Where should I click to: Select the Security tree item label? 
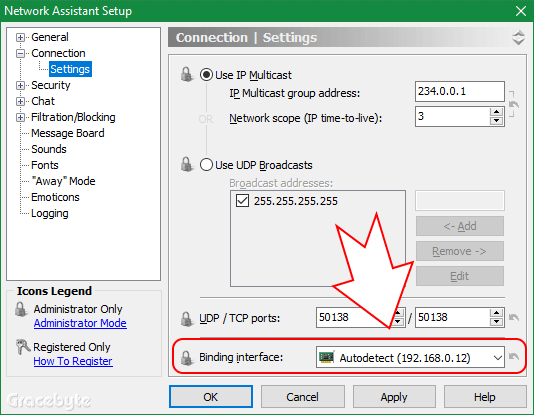[51, 85]
